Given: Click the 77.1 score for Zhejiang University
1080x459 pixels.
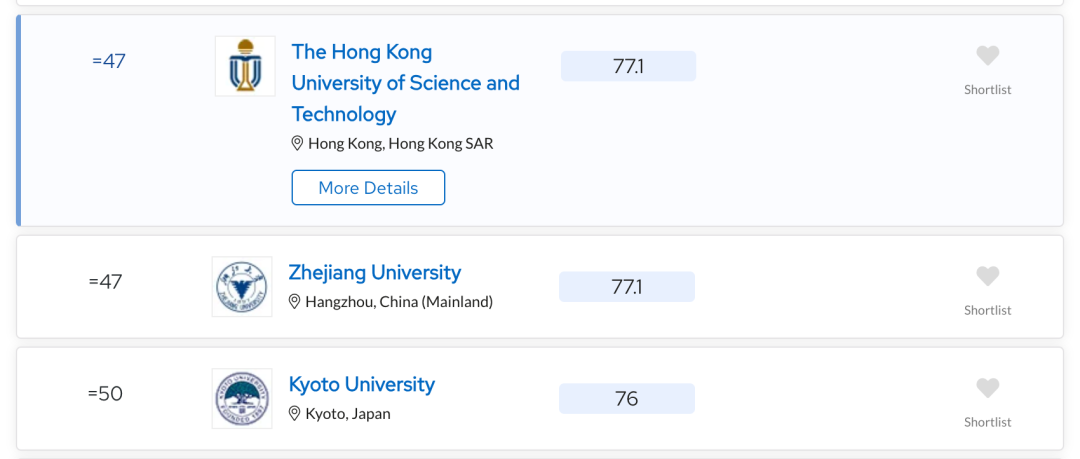Looking at the screenshot, I should (x=627, y=287).
